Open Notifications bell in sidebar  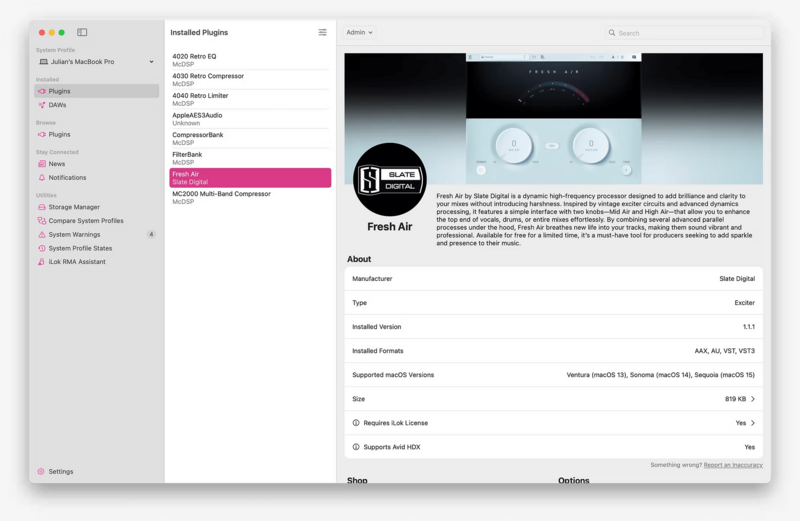point(41,178)
